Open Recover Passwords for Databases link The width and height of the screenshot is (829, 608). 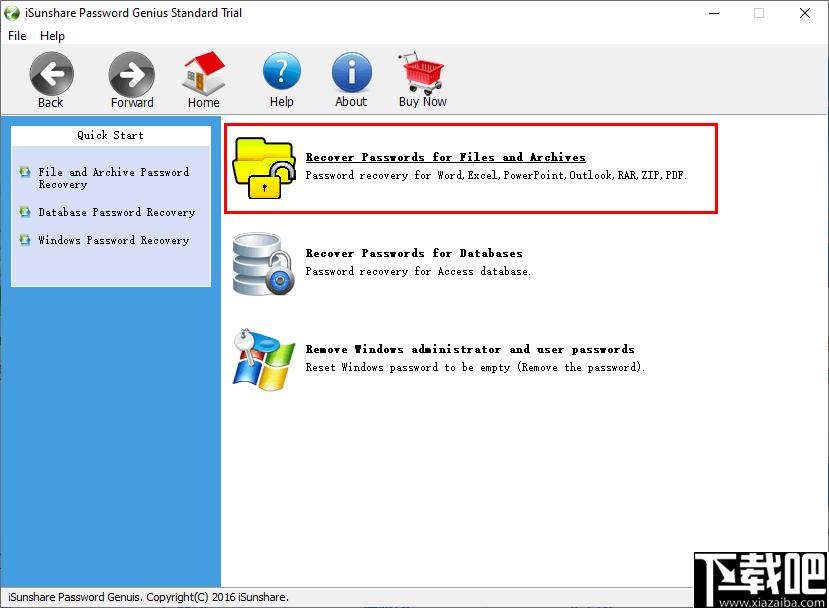[x=414, y=253]
